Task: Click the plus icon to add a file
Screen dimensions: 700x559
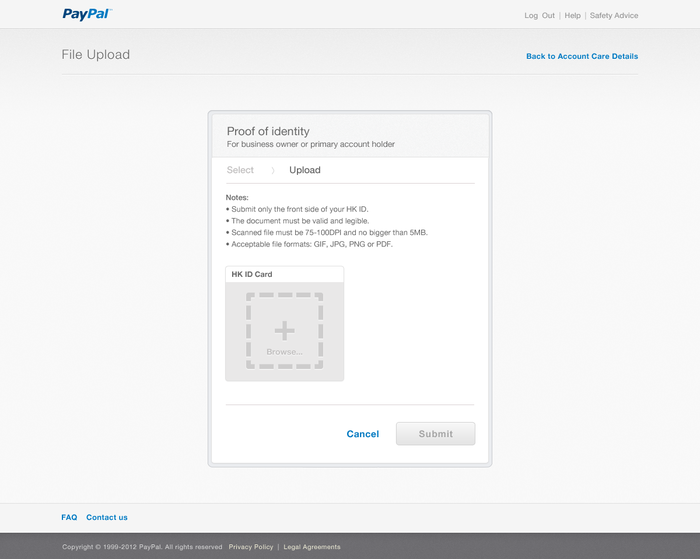Action: 284,331
